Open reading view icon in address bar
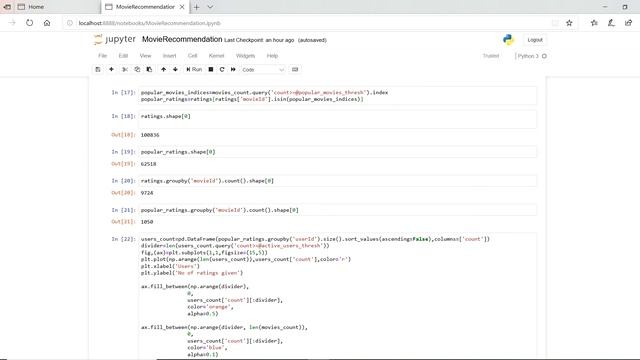This screenshot has width=640, height=360. 555,23
